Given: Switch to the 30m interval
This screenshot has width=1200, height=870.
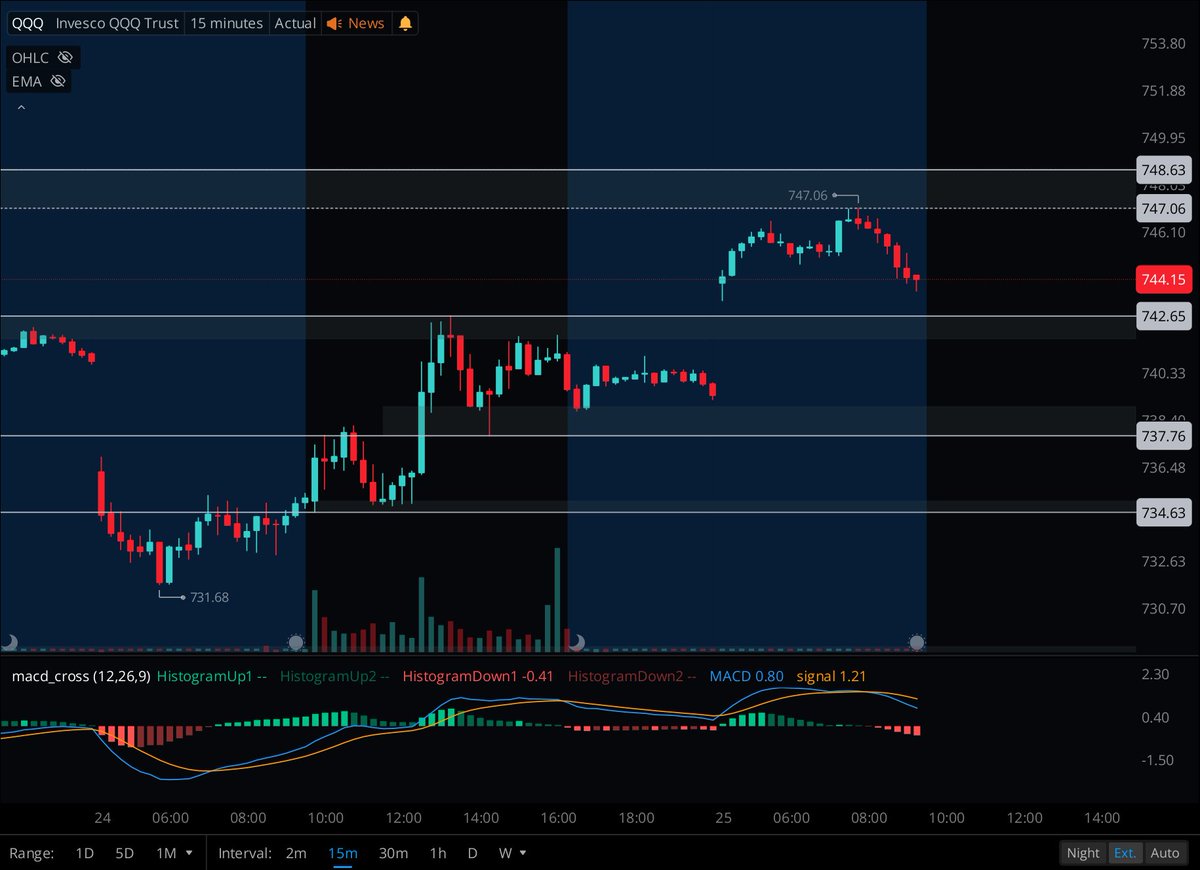Looking at the screenshot, I should pos(393,853).
